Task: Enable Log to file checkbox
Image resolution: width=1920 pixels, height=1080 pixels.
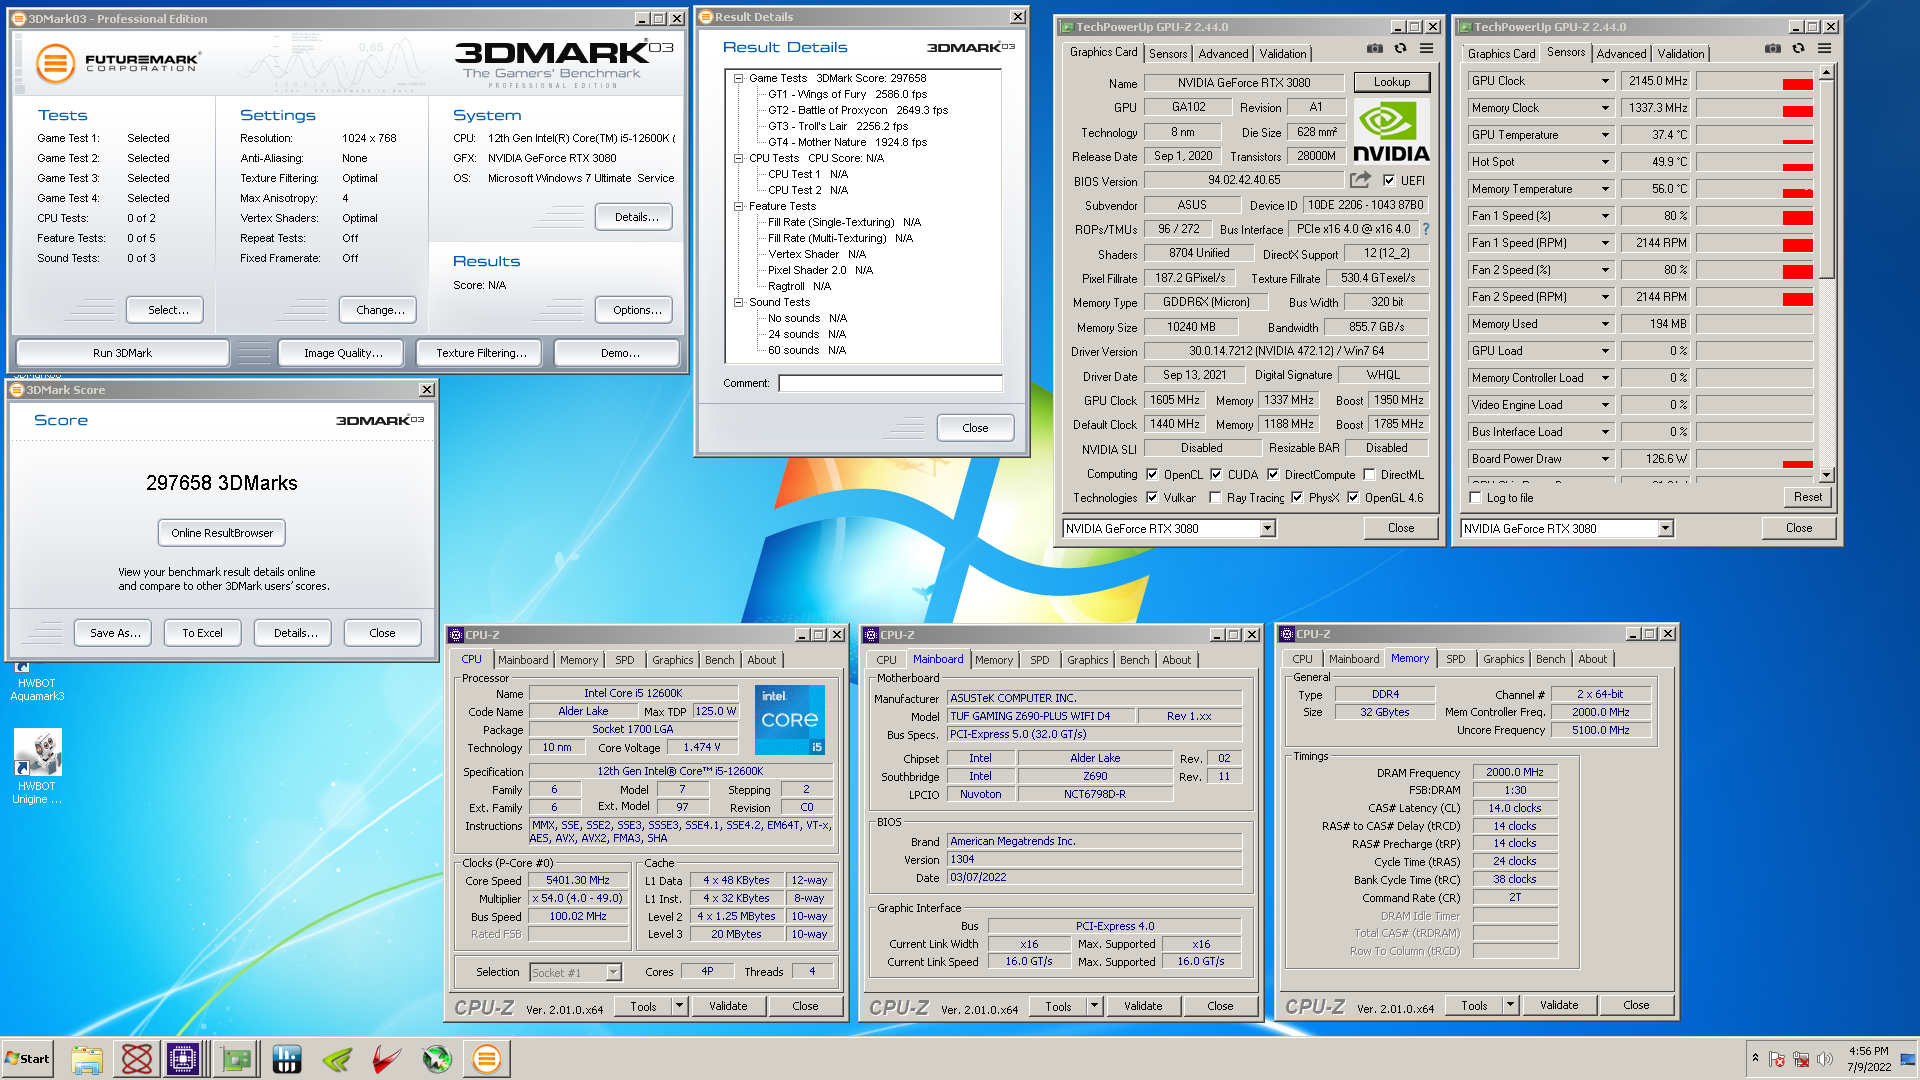Action: (1475, 497)
